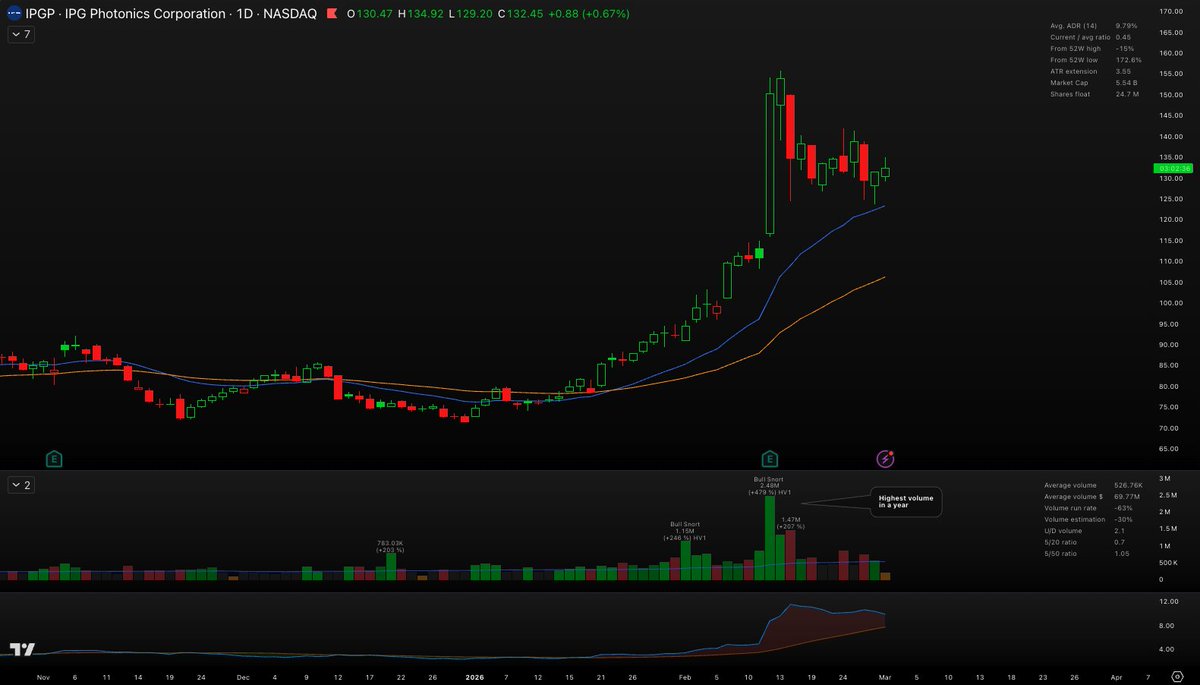1200x685 pixels.
Task: Click the 'Highest volume in a year' note callout
Action: pyautogui.click(x=905, y=502)
